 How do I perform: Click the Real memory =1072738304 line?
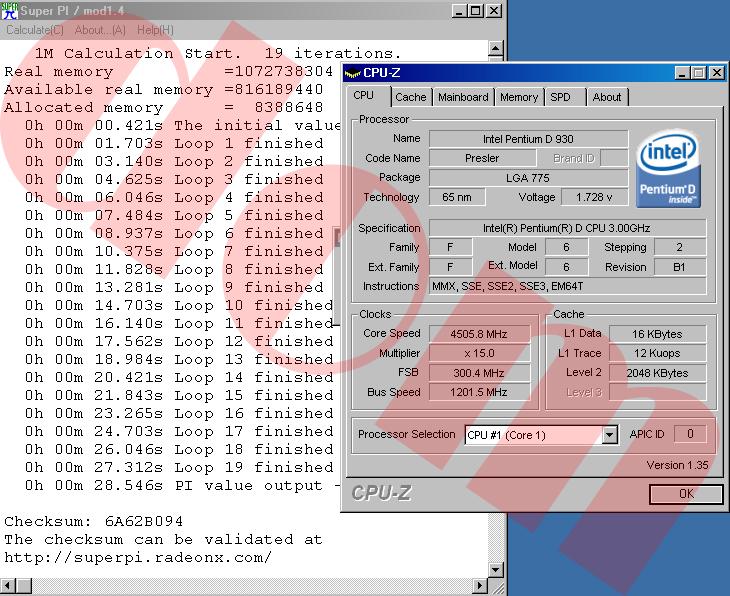tap(169, 72)
